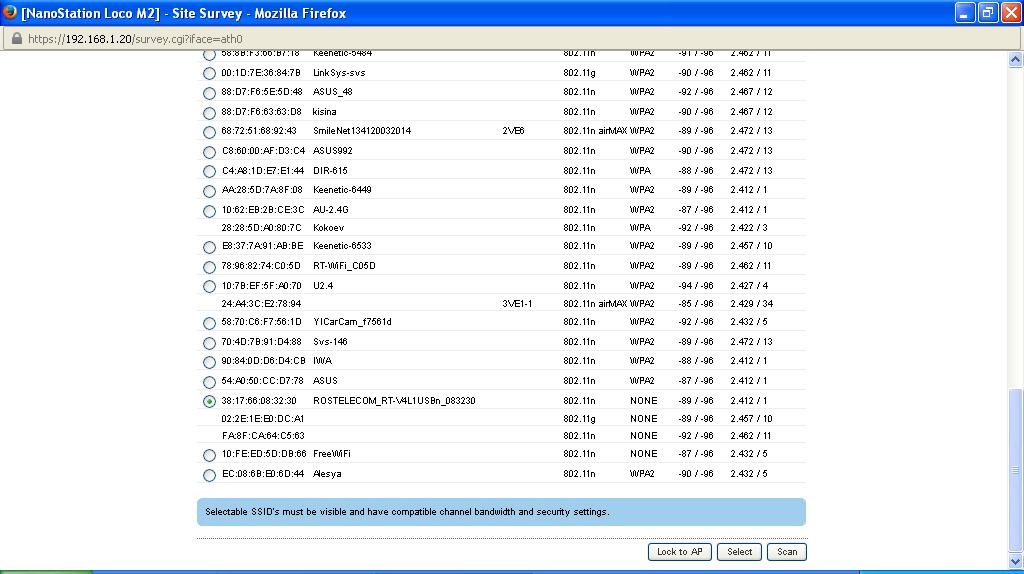Click the vertical scrollbar thumb

tap(1016, 470)
